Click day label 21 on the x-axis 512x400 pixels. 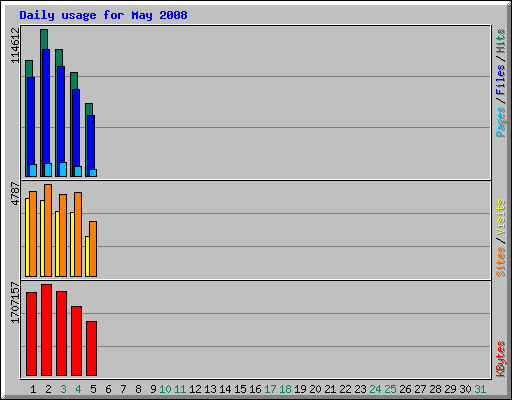click(330, 389)
